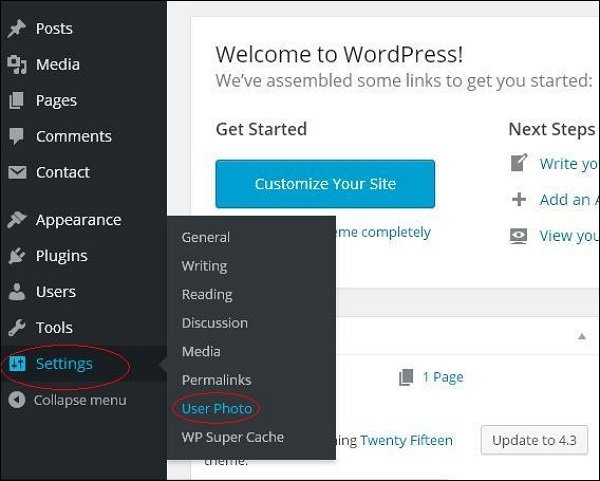Click the Media icon in sidebar

[16, 65]
